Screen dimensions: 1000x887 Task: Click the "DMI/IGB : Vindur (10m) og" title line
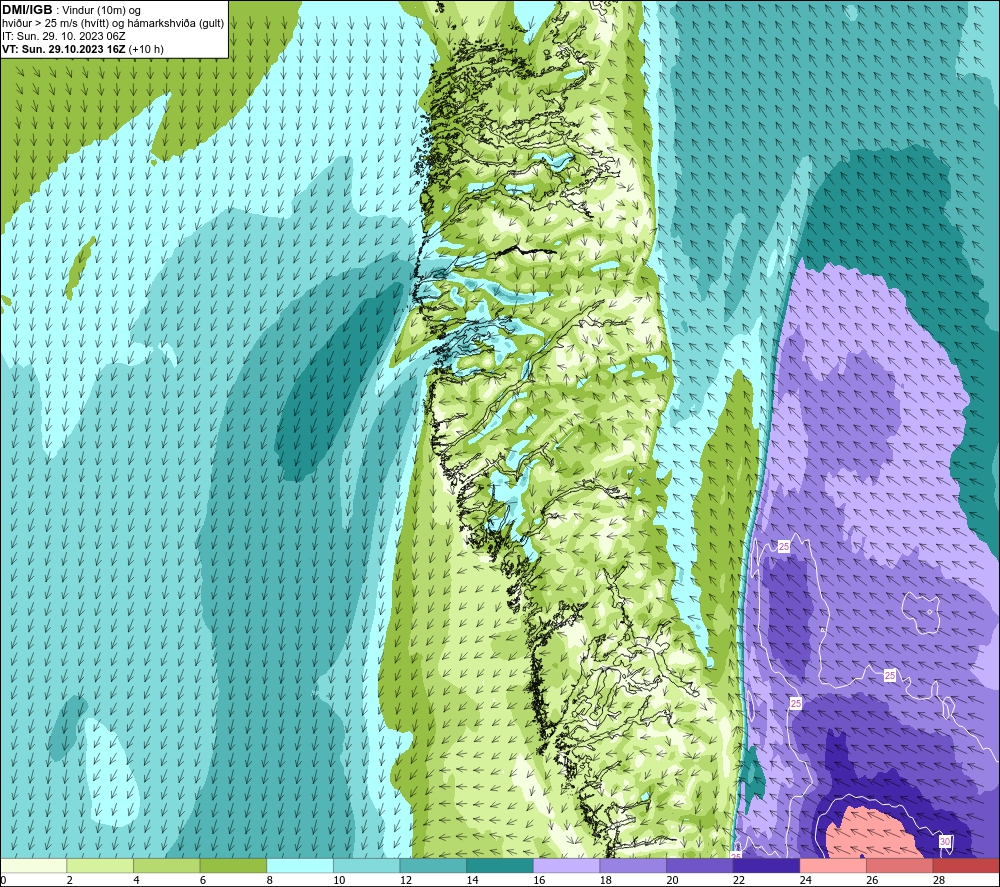[x=71, y=10]
